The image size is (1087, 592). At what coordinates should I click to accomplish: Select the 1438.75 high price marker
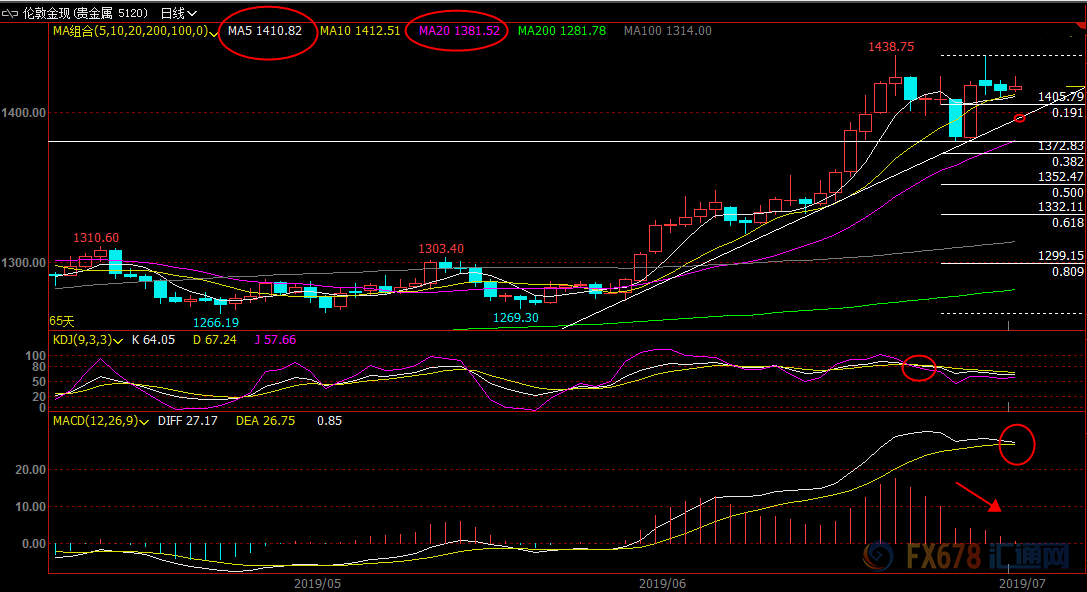(891, 46)
